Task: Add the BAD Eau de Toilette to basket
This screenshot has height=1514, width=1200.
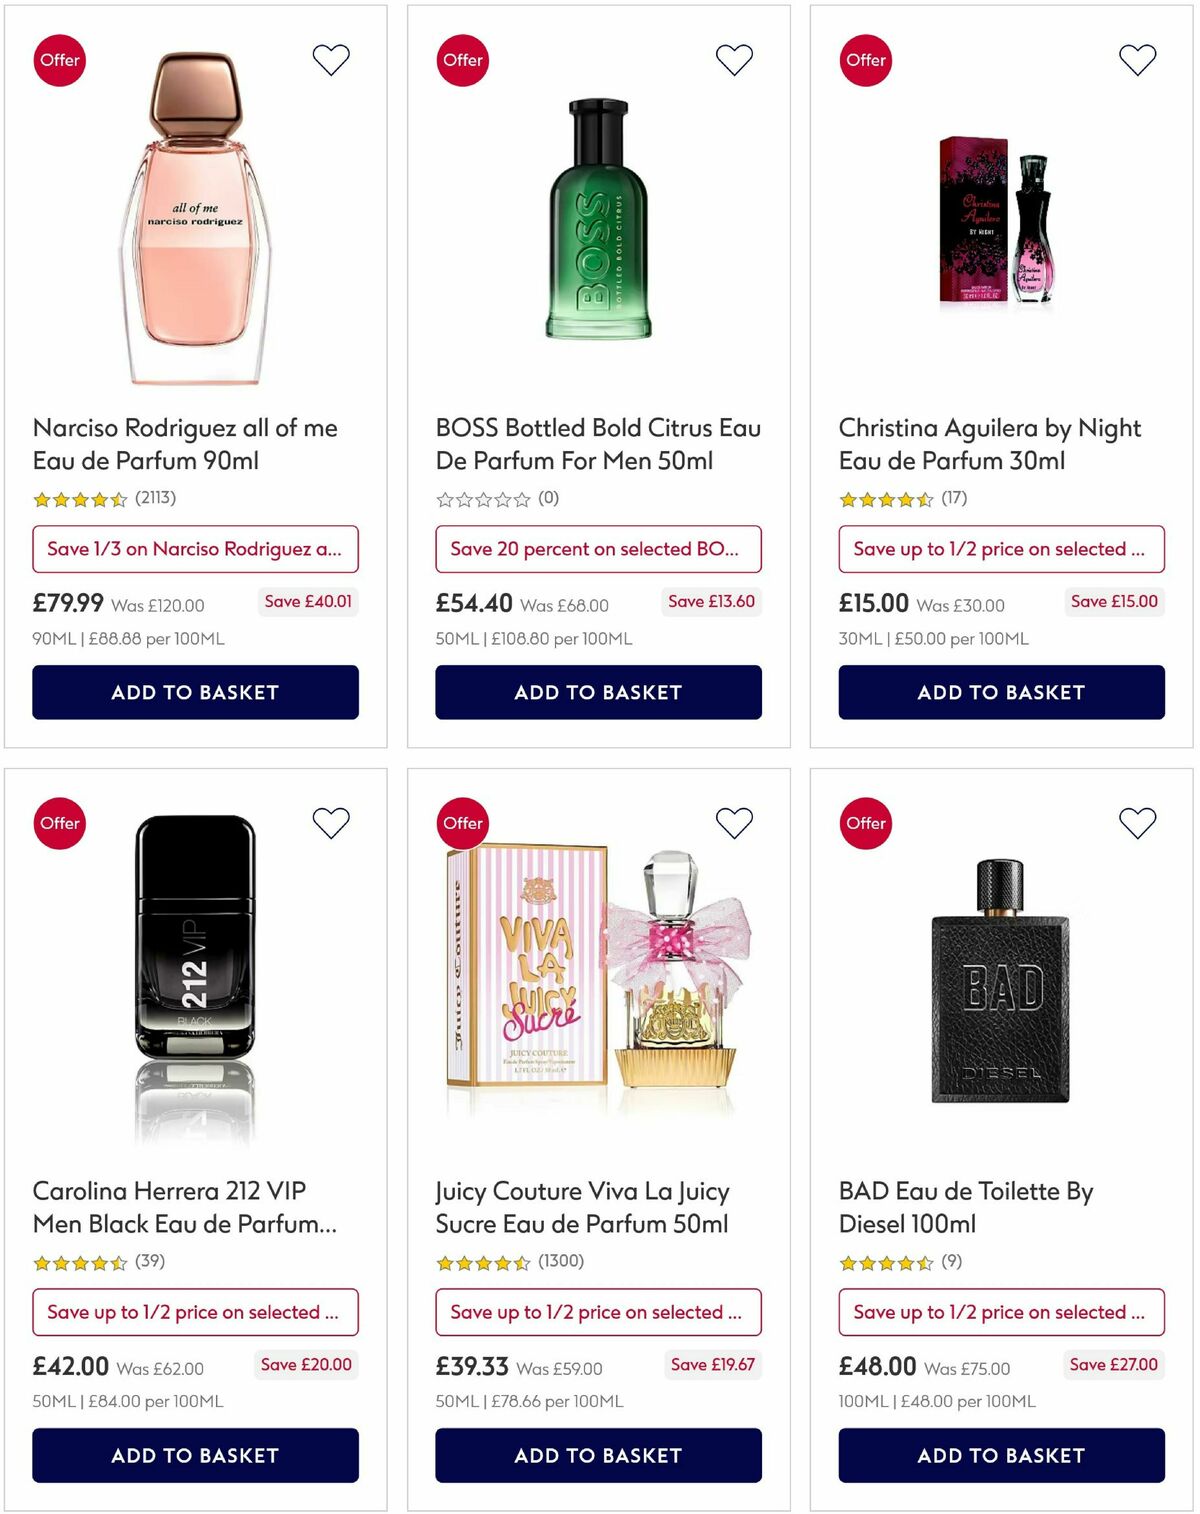Action: [1001, 1456]
